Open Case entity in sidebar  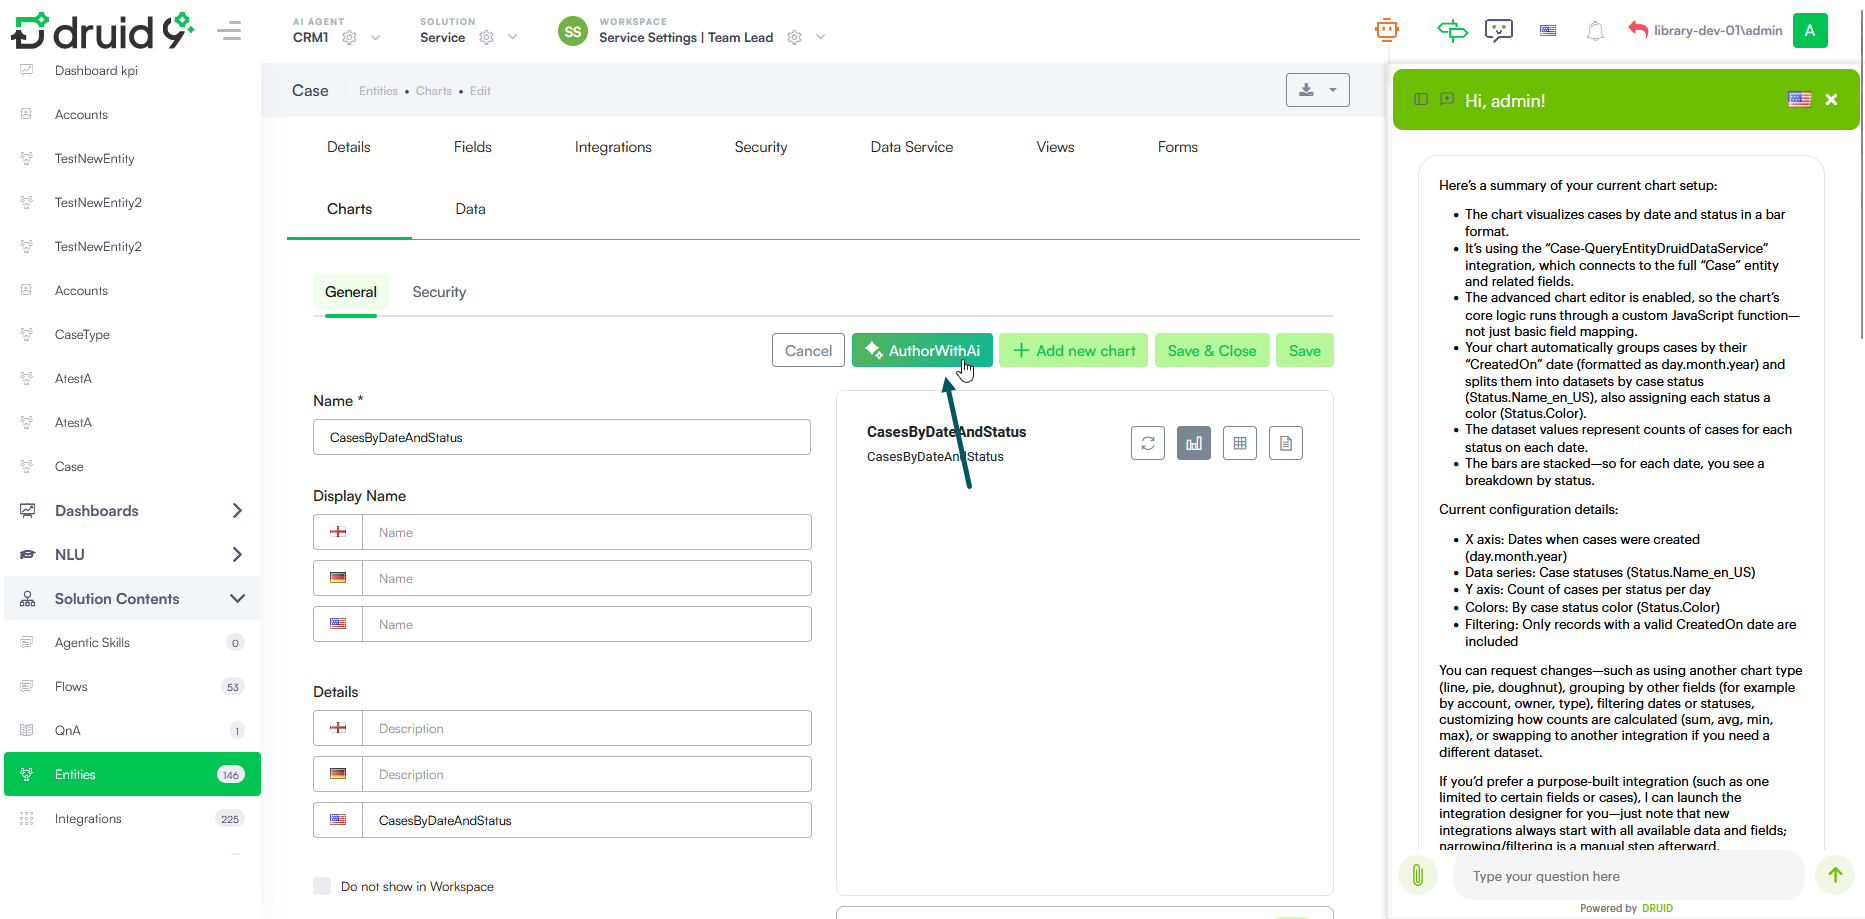[69, 467]
